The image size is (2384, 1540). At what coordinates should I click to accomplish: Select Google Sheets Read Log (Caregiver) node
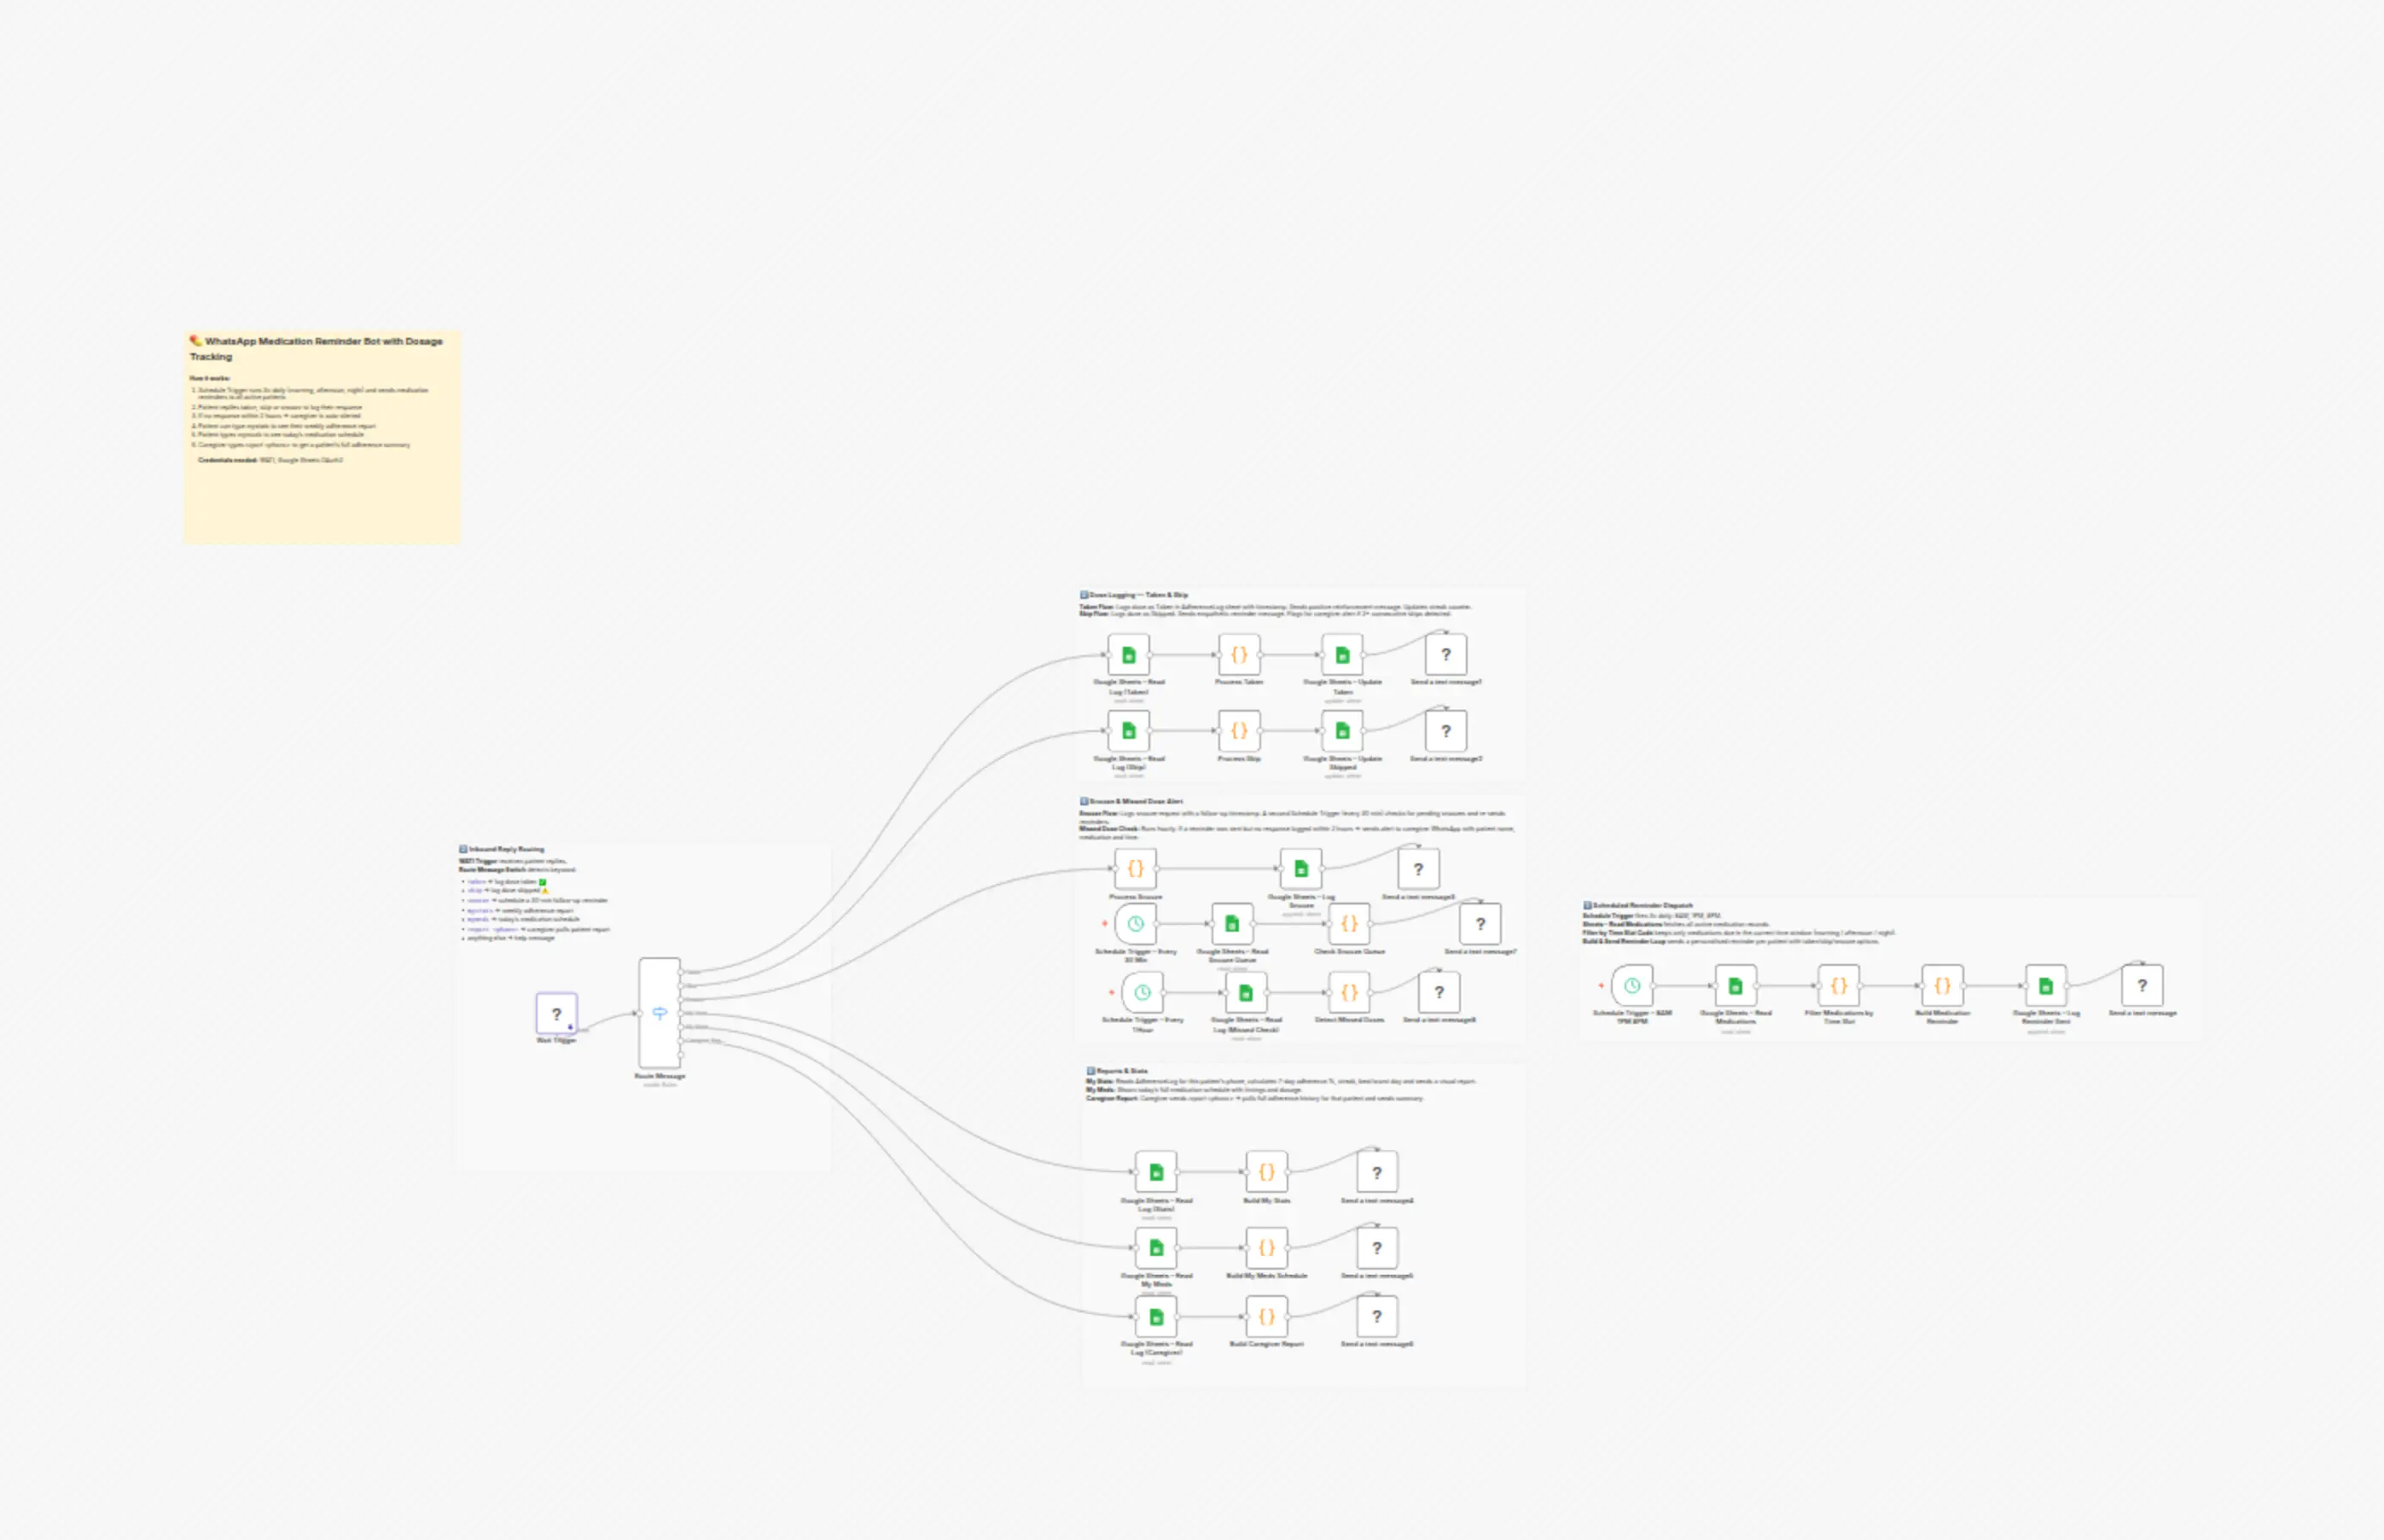pos(1156,1317)
